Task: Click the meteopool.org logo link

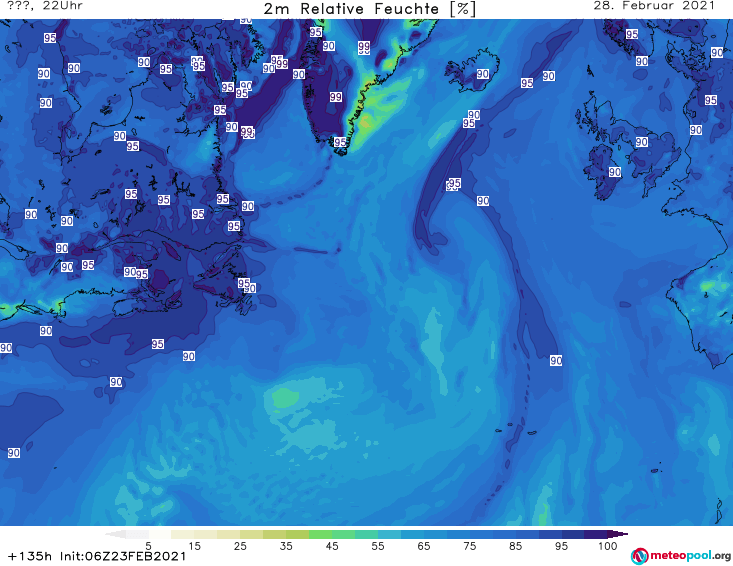Action: pyautogui.click(x=681, y=556)
